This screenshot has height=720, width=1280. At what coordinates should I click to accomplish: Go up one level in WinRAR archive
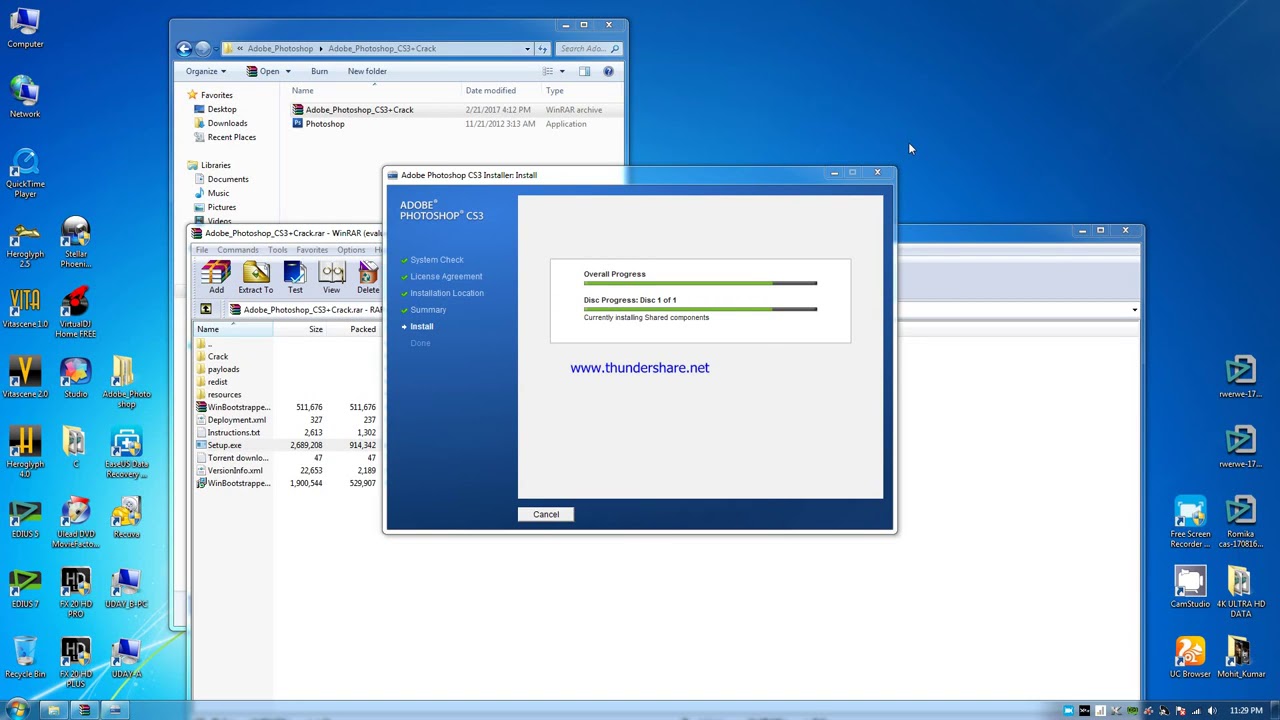[206, 310]
